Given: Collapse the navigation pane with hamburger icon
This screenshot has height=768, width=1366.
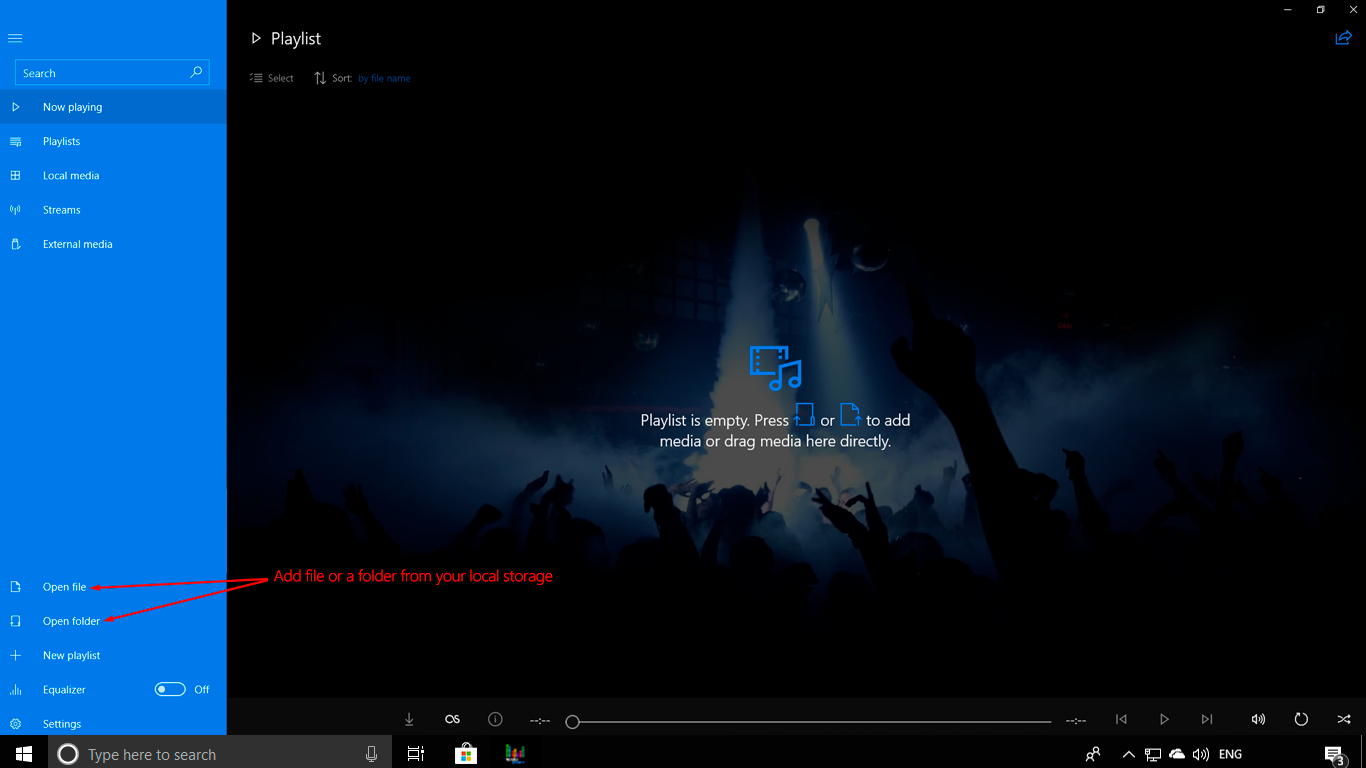Looking at the screenshot, I should (x=15, y=38).
